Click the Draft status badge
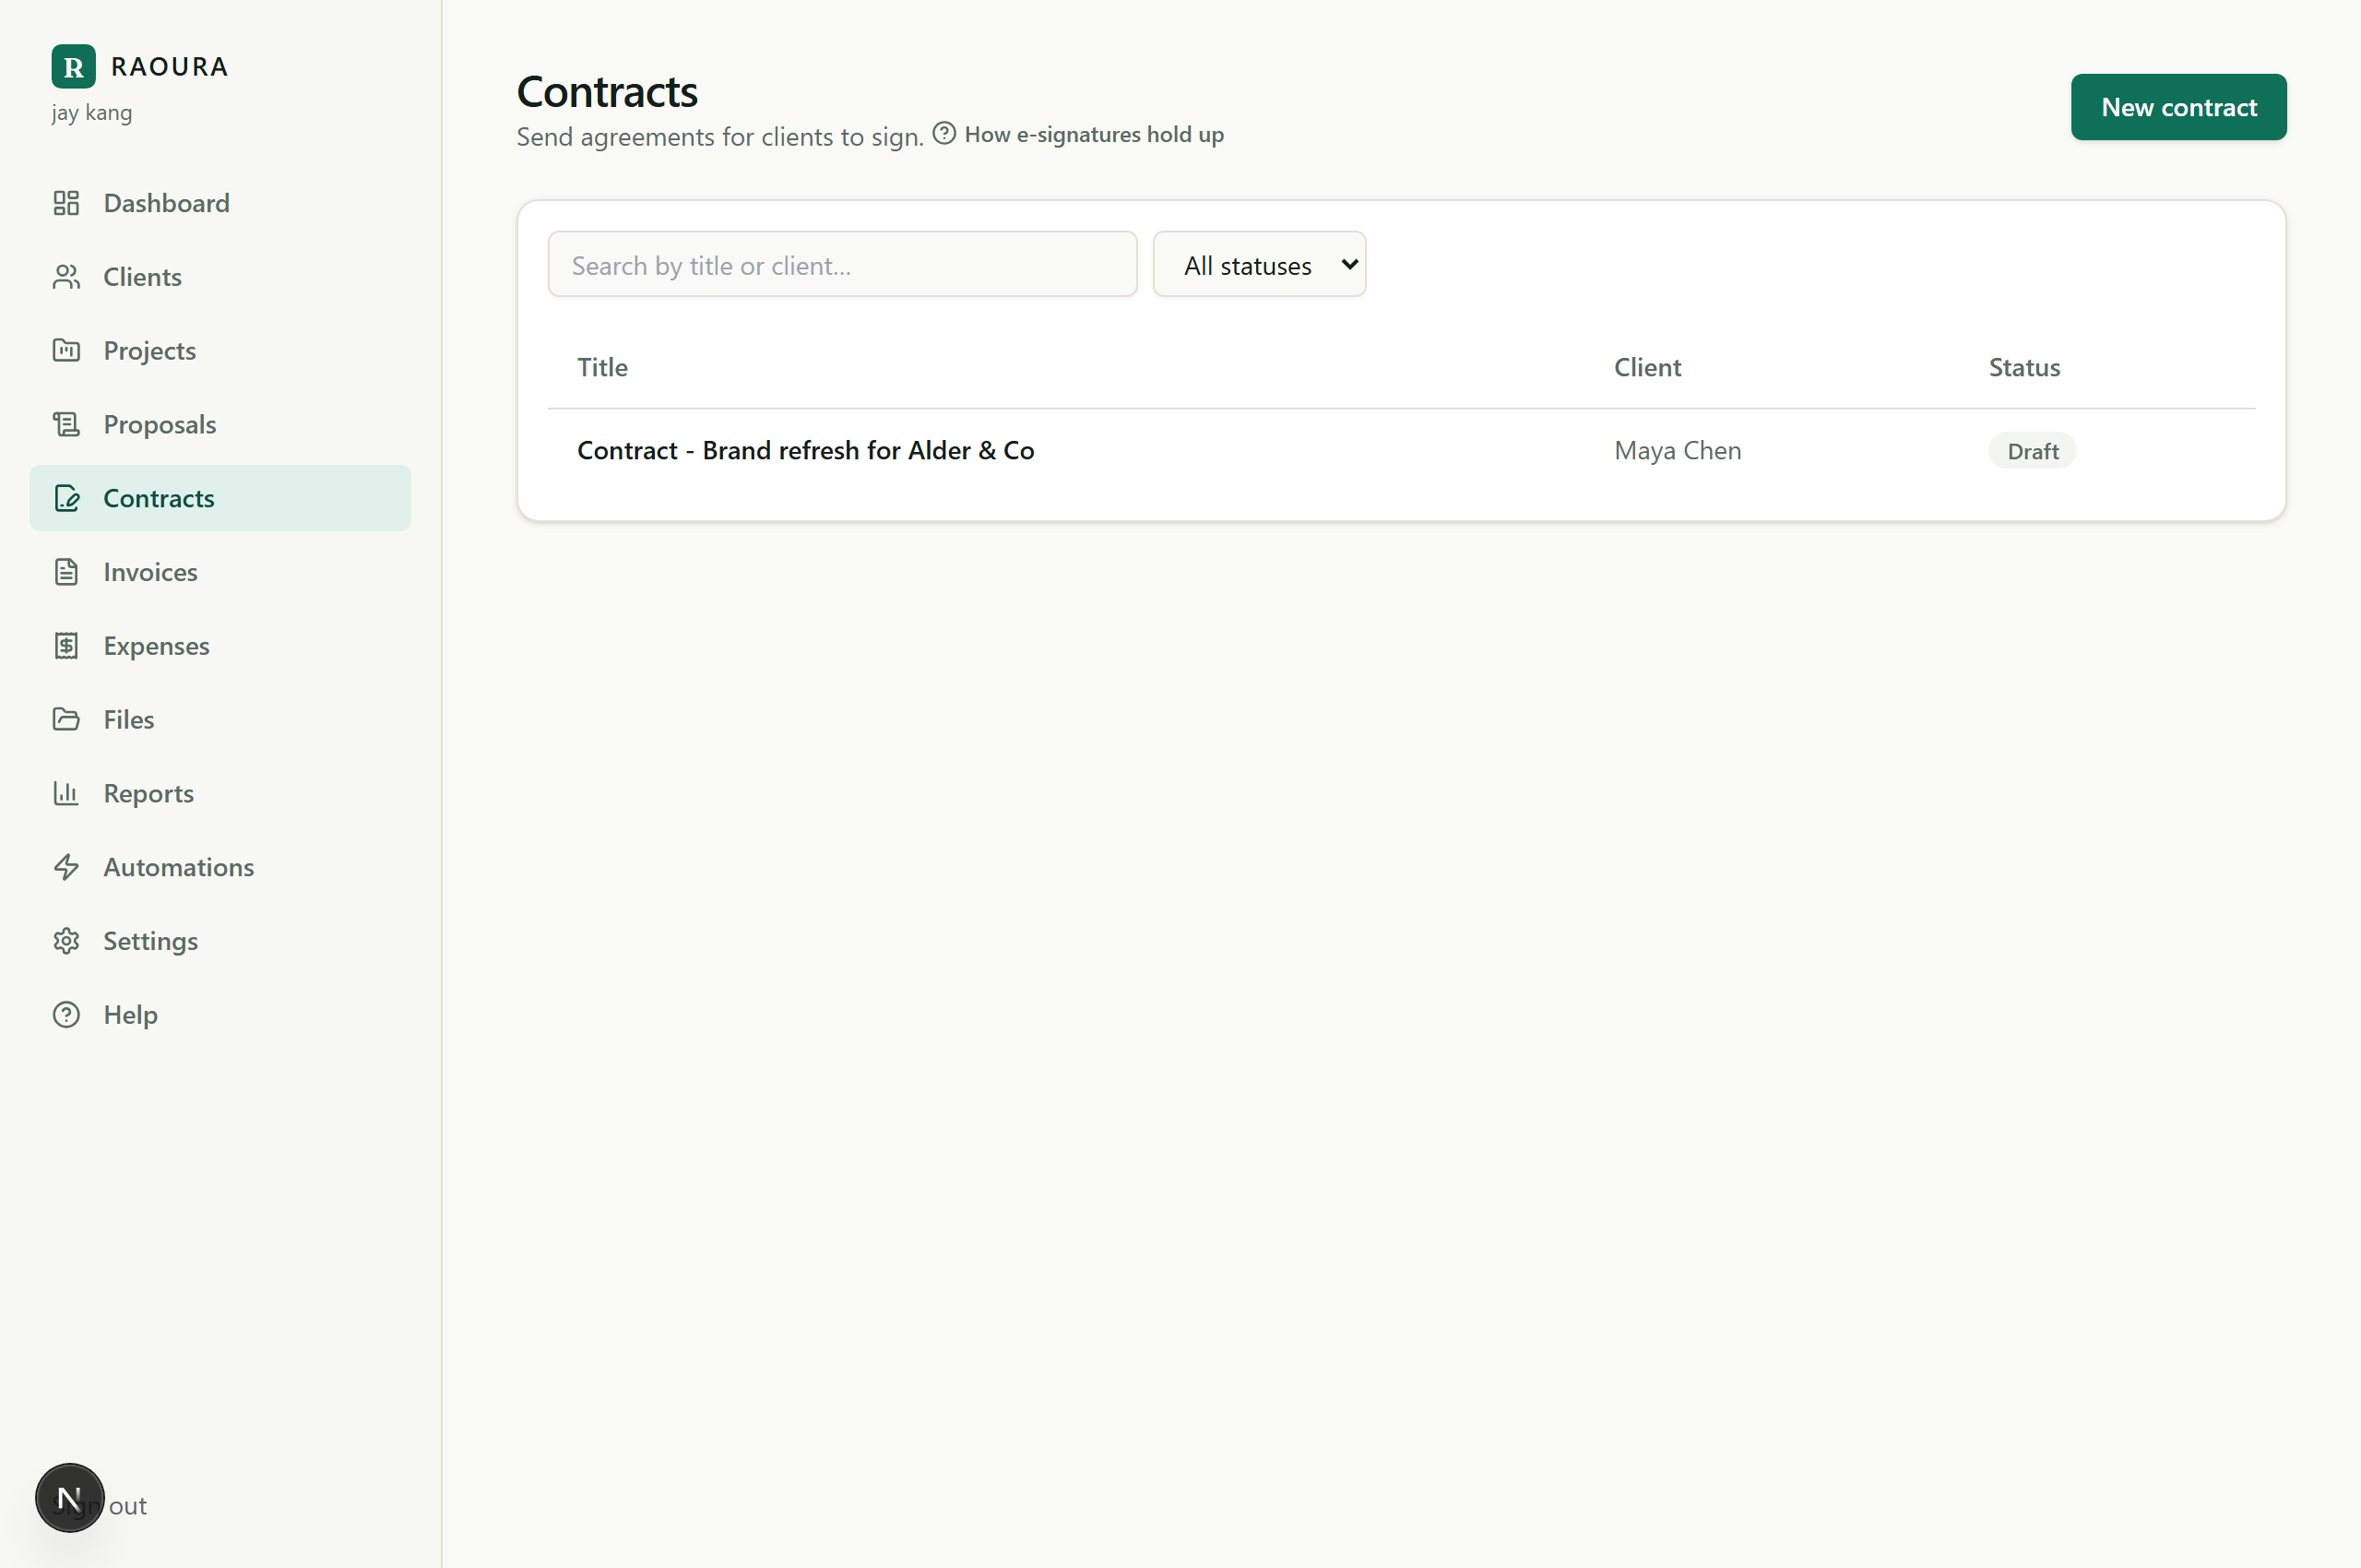 point(2032,451)
